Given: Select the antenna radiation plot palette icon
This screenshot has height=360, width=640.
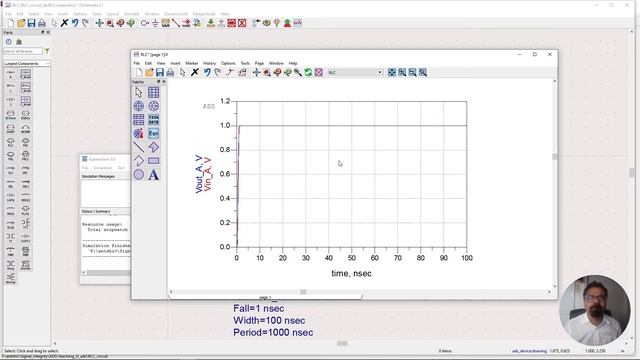Looking at the screenshot, I should [x=139, y=133].
